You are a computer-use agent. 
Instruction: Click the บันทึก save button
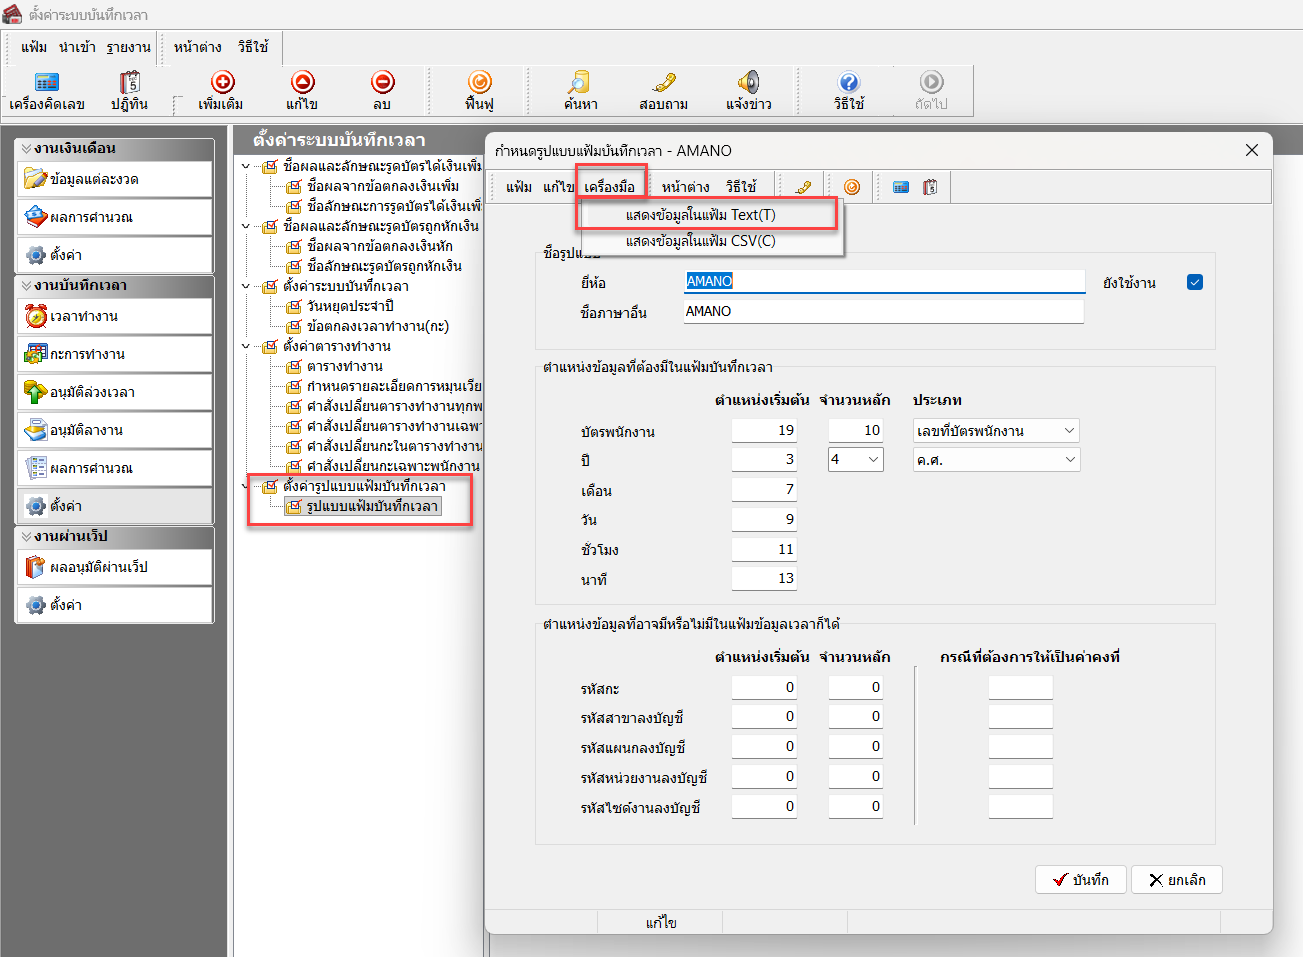(x=1080, y=880)
